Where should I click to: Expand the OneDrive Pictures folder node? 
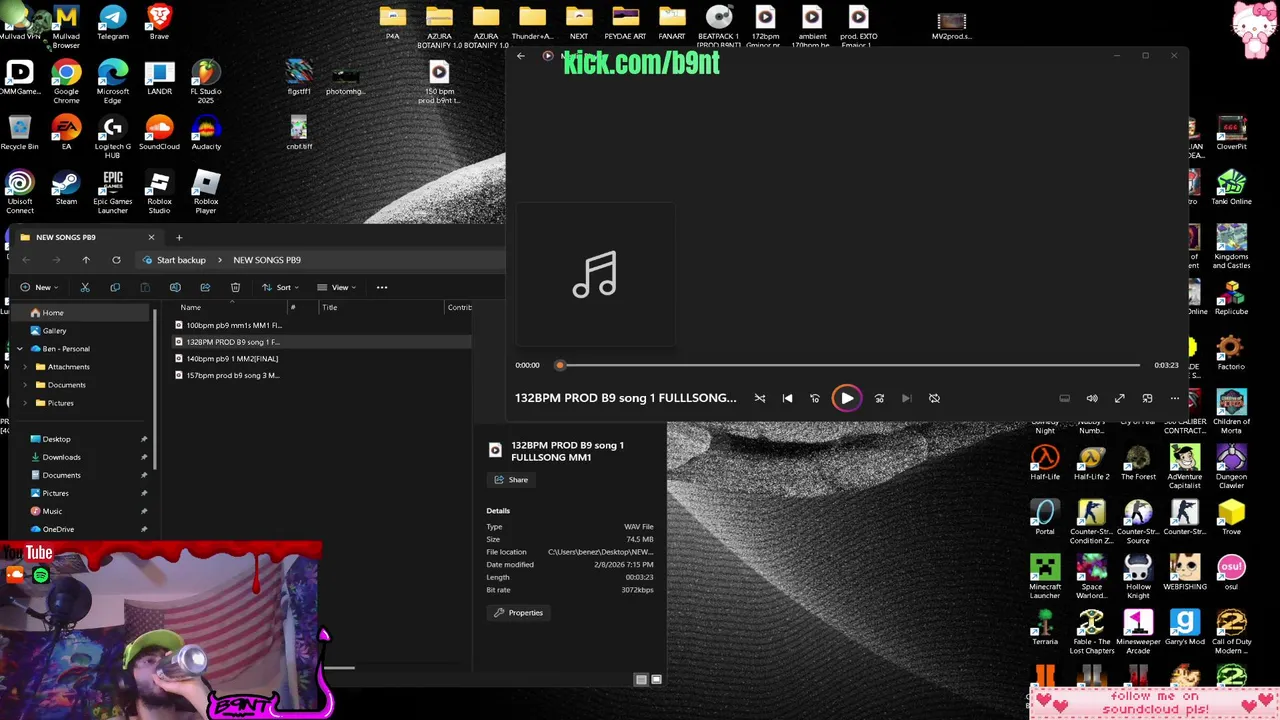[x=26, y=403]
